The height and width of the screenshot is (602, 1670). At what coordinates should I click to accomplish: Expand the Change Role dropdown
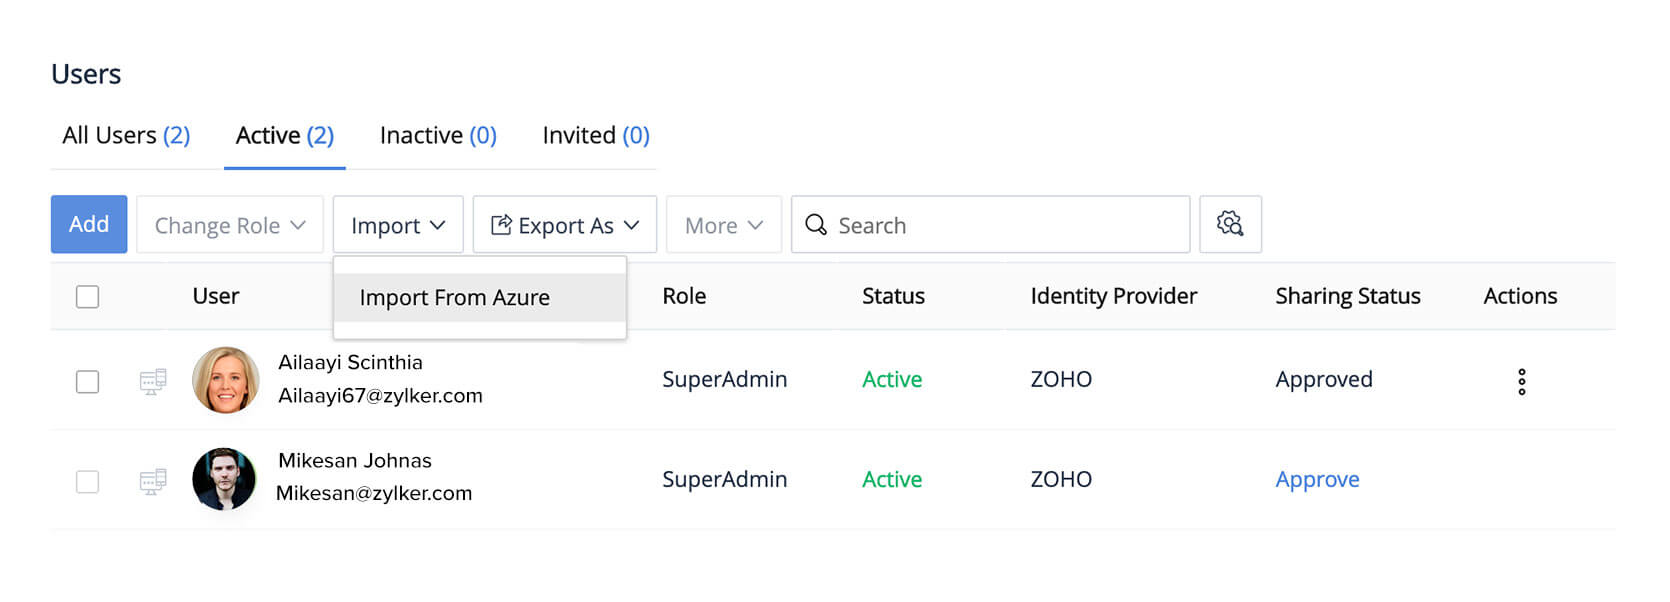[230, 225]
